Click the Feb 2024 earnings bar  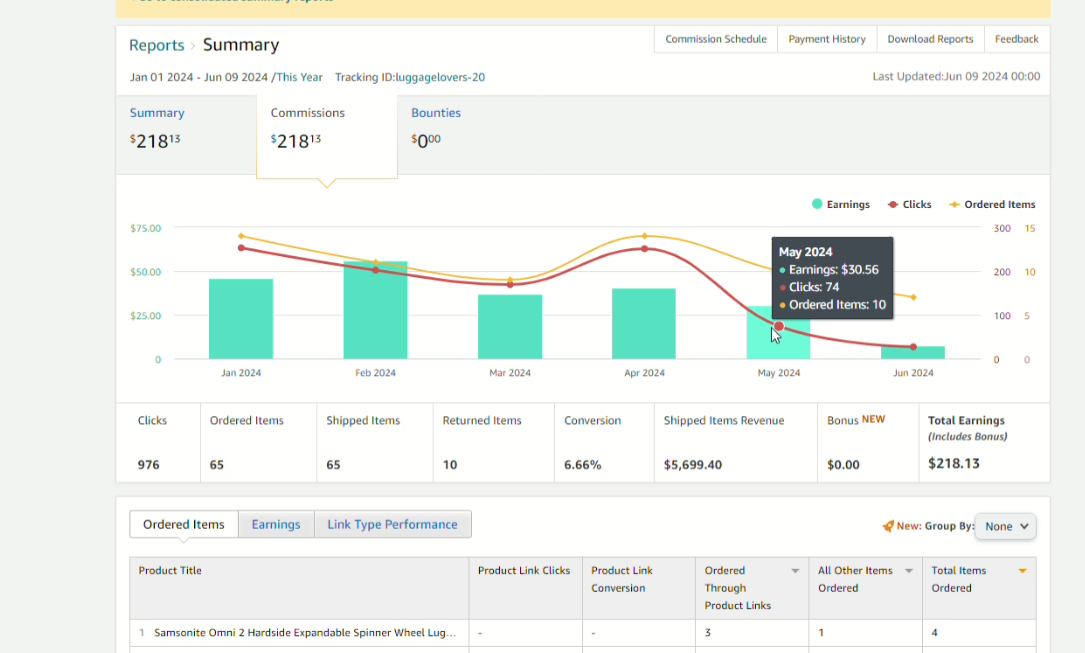pos(376,310)
